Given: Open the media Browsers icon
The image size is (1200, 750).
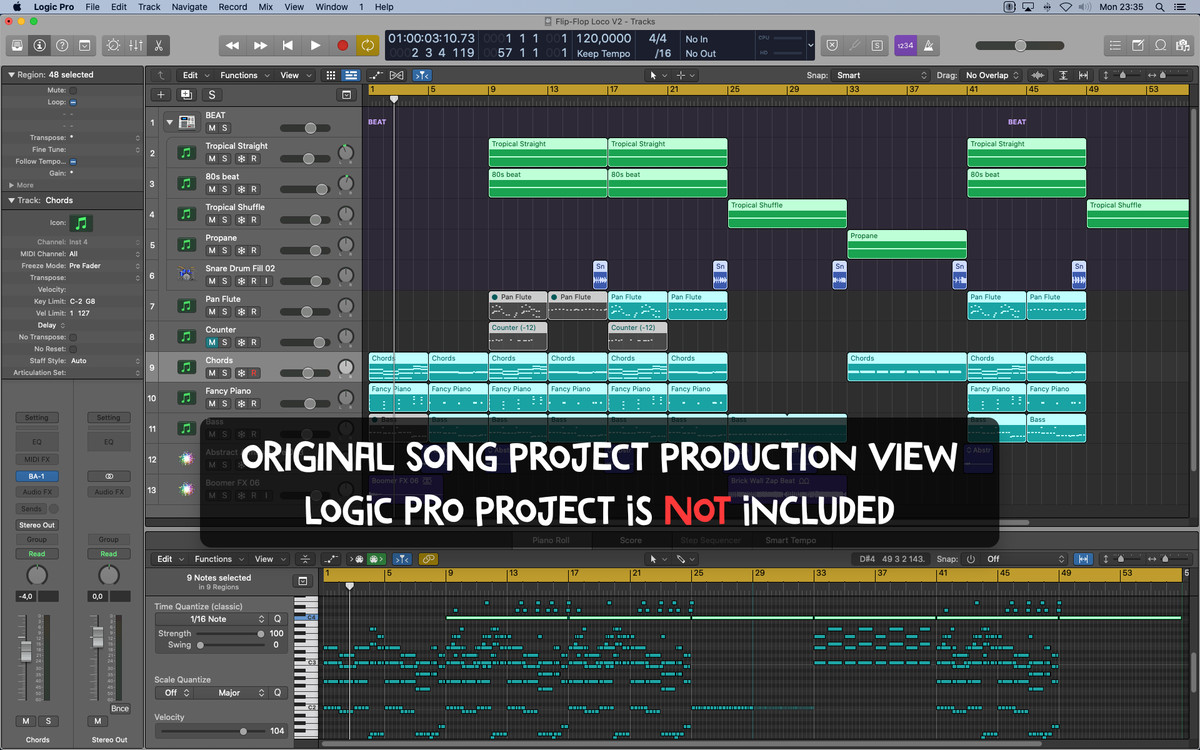Looking at the screenshot, I should 1184,45.
